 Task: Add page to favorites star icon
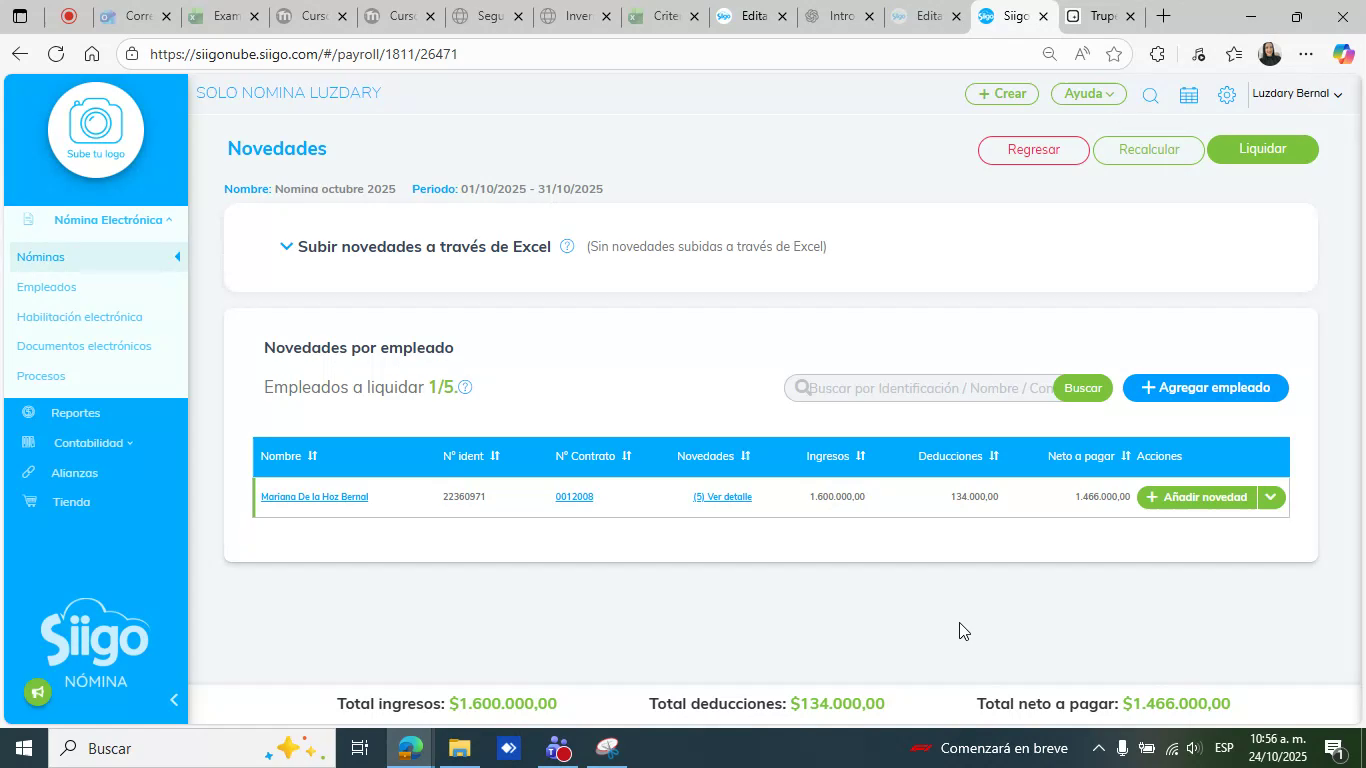coord(1114,54)
